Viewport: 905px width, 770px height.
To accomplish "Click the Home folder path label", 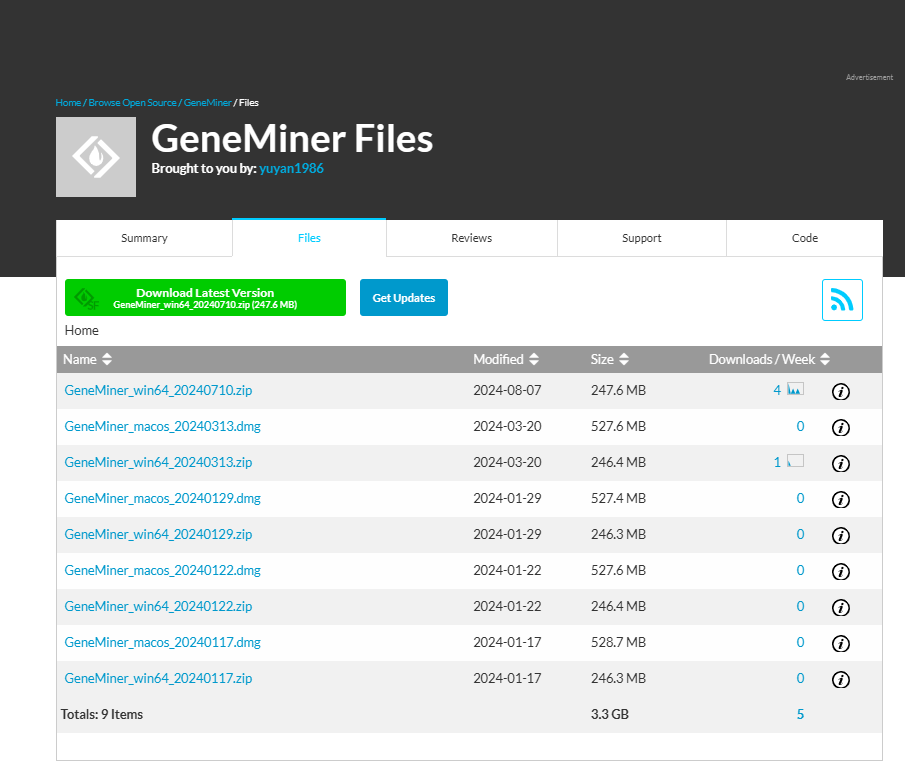I will (81, 331).
